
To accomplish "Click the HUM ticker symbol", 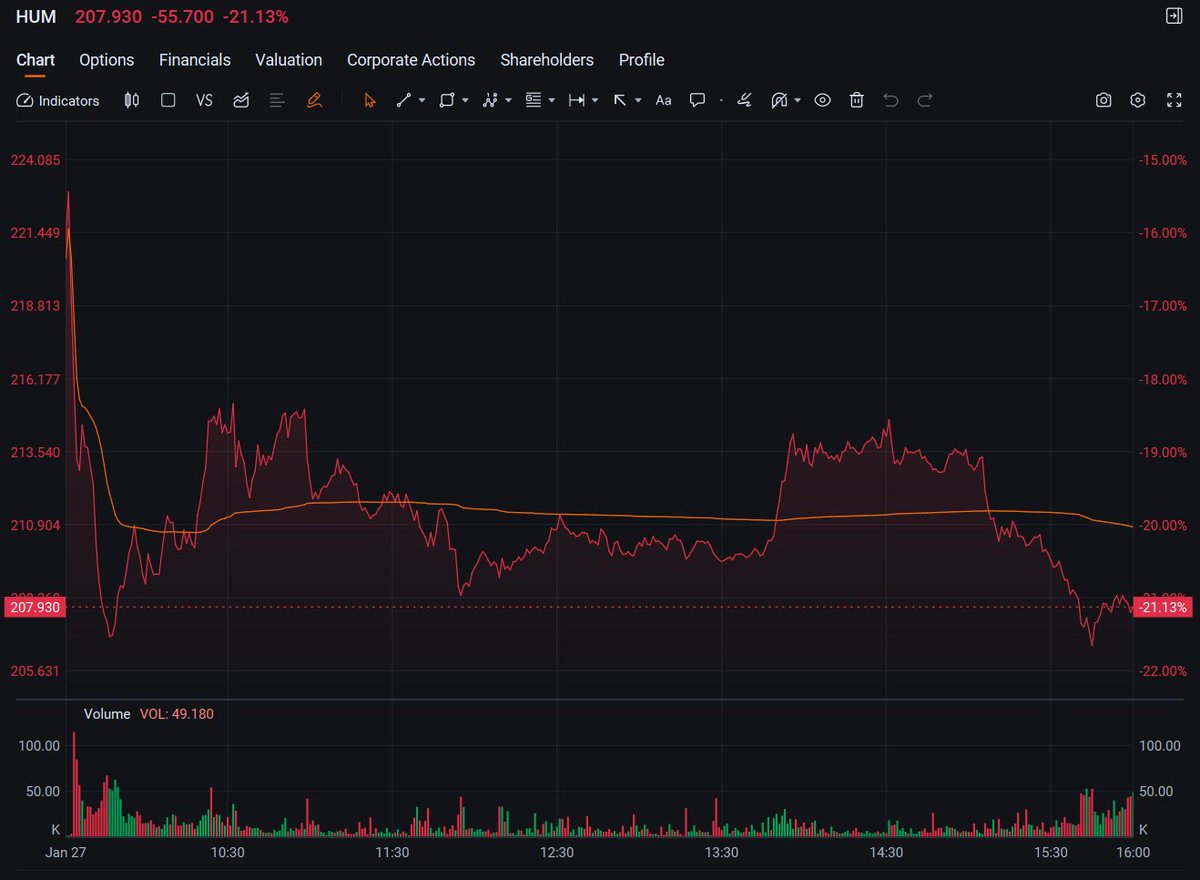I will pyautogui.click(x=36, y=17).
